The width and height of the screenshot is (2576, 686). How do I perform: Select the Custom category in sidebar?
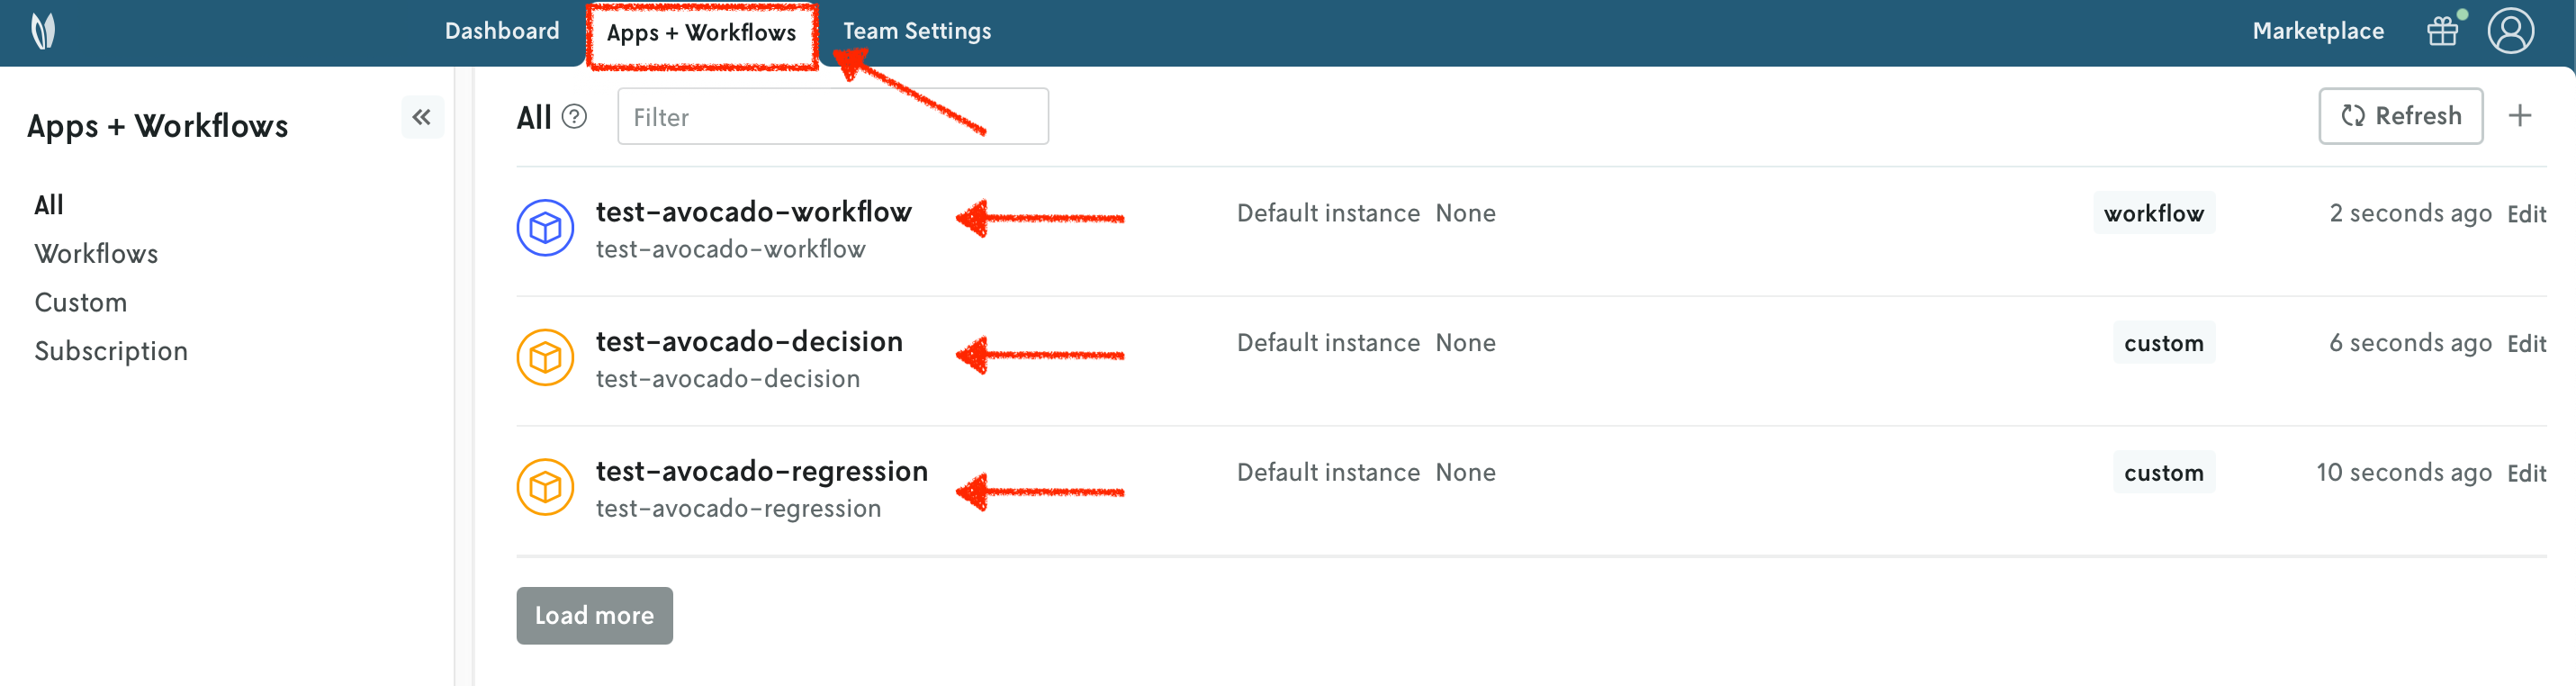coord(81,302)
